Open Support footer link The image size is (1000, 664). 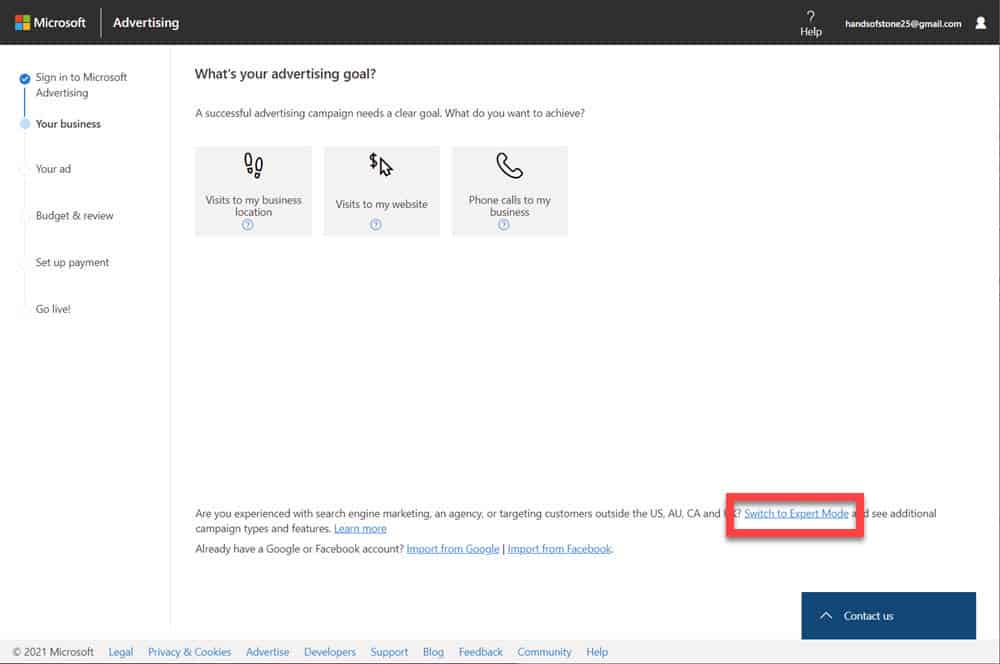[x=389, y=652]
